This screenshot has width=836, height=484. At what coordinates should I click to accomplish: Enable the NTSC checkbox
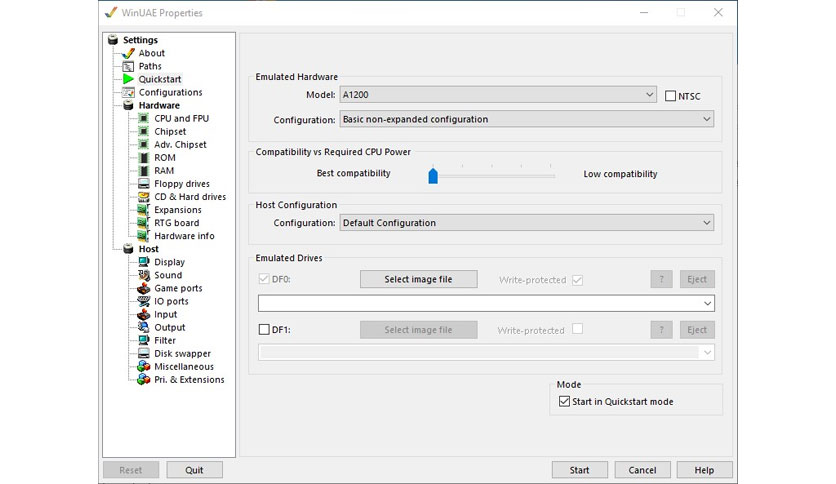click(x=670, y=96)
